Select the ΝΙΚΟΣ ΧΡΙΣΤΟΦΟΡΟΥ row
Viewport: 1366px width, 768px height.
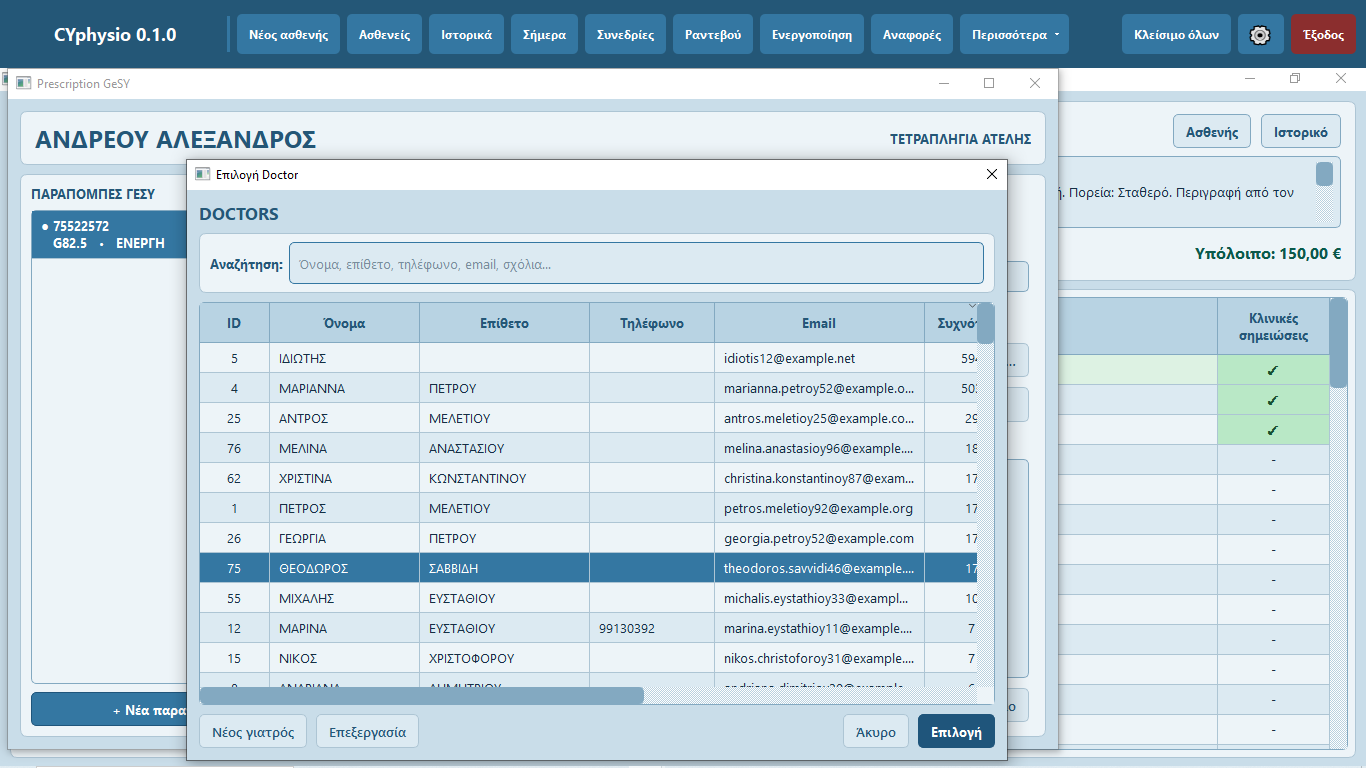coord(589,658)
